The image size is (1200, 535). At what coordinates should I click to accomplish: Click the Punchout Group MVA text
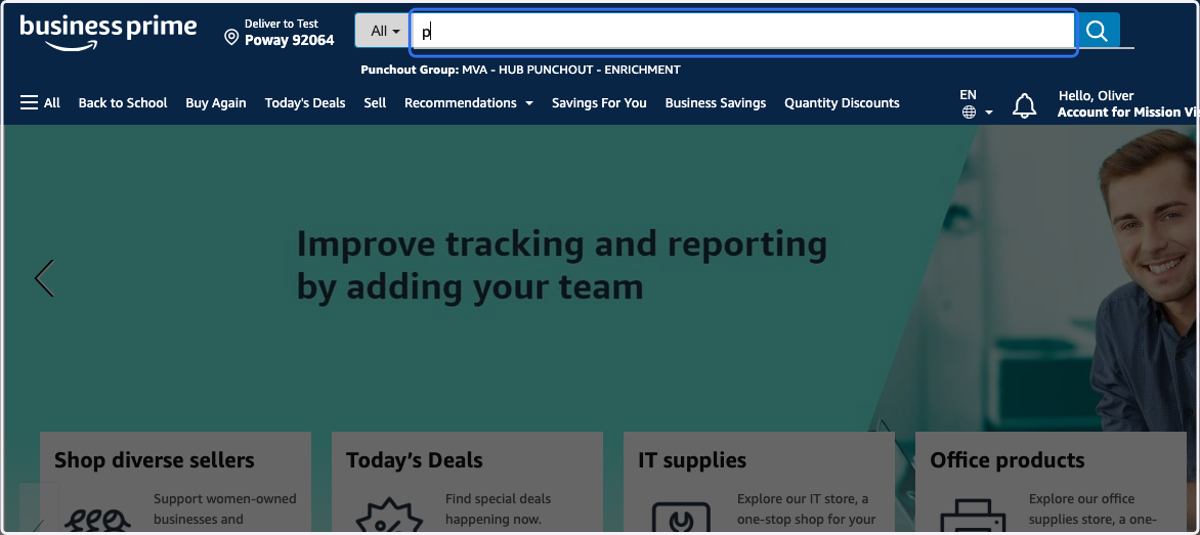[x=520, y=70]
